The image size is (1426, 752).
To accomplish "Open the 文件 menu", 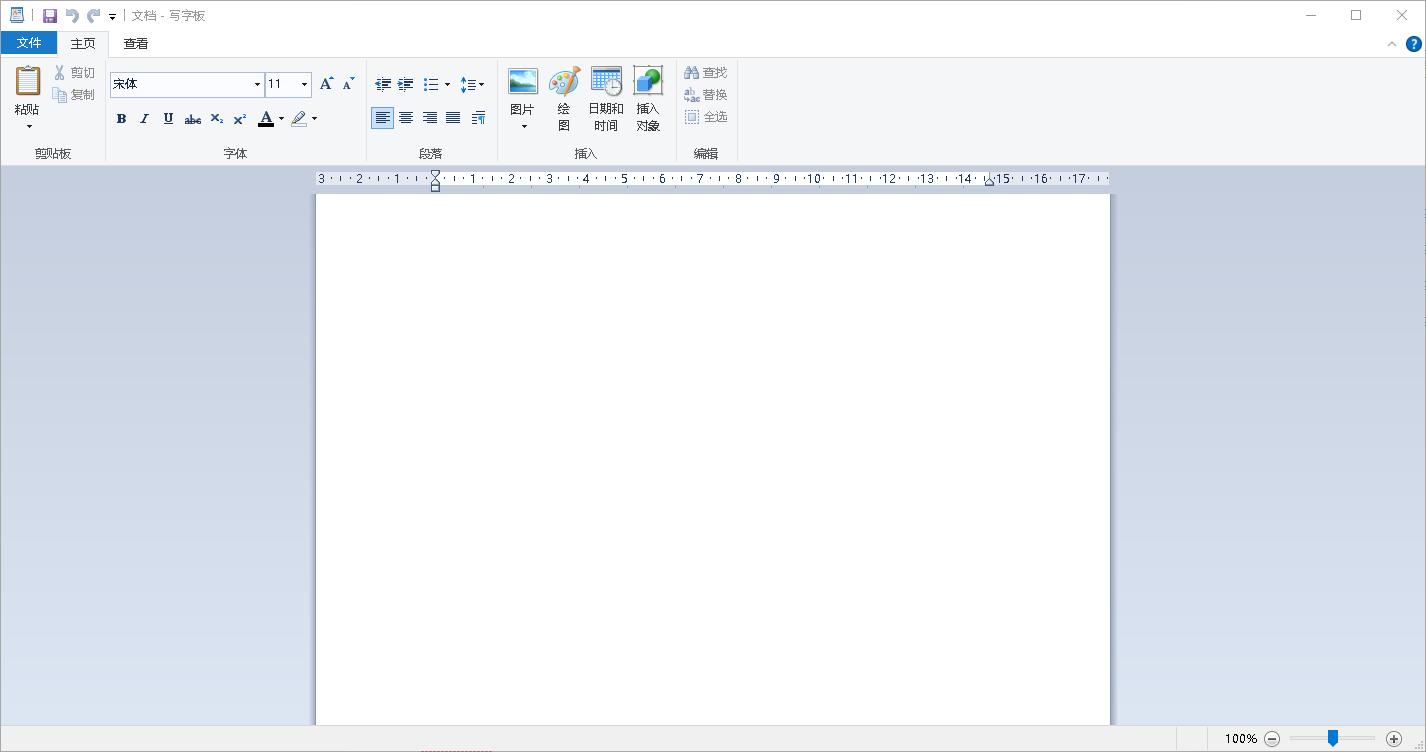I will pyautogui.click(x=29, y=43).
